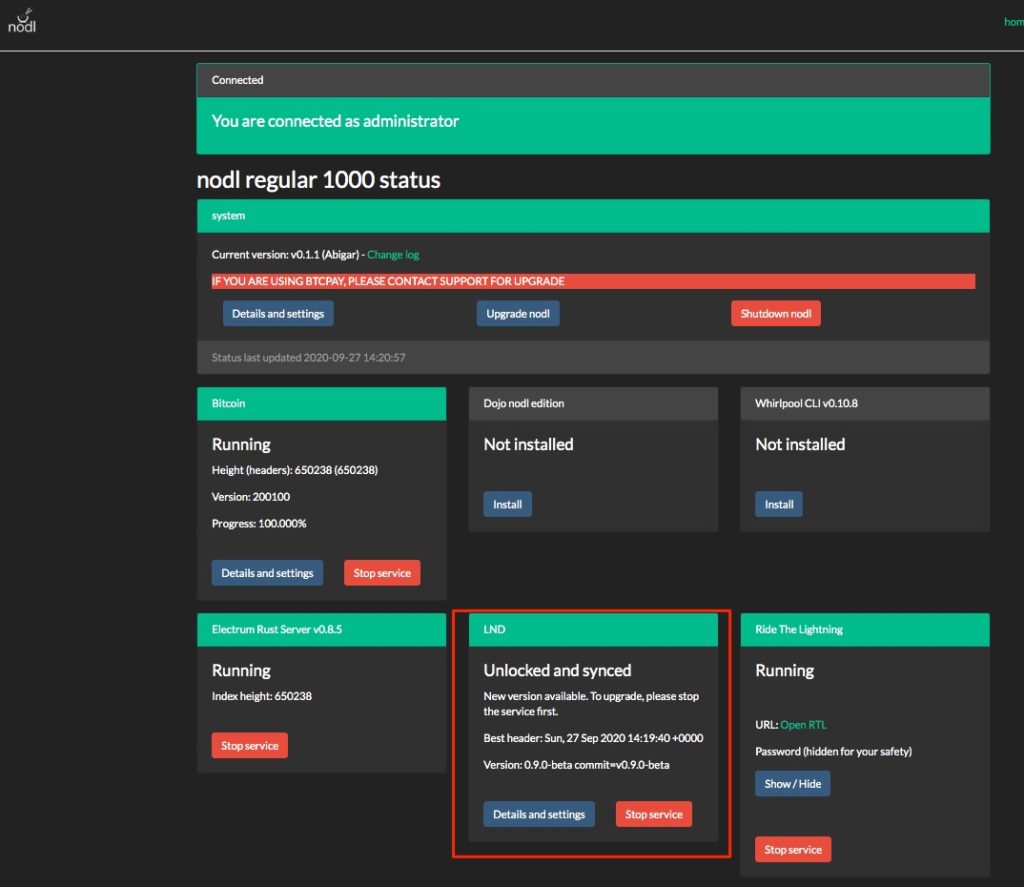
Task: Click Upgrade nodl button
Action: pos(518,314)
